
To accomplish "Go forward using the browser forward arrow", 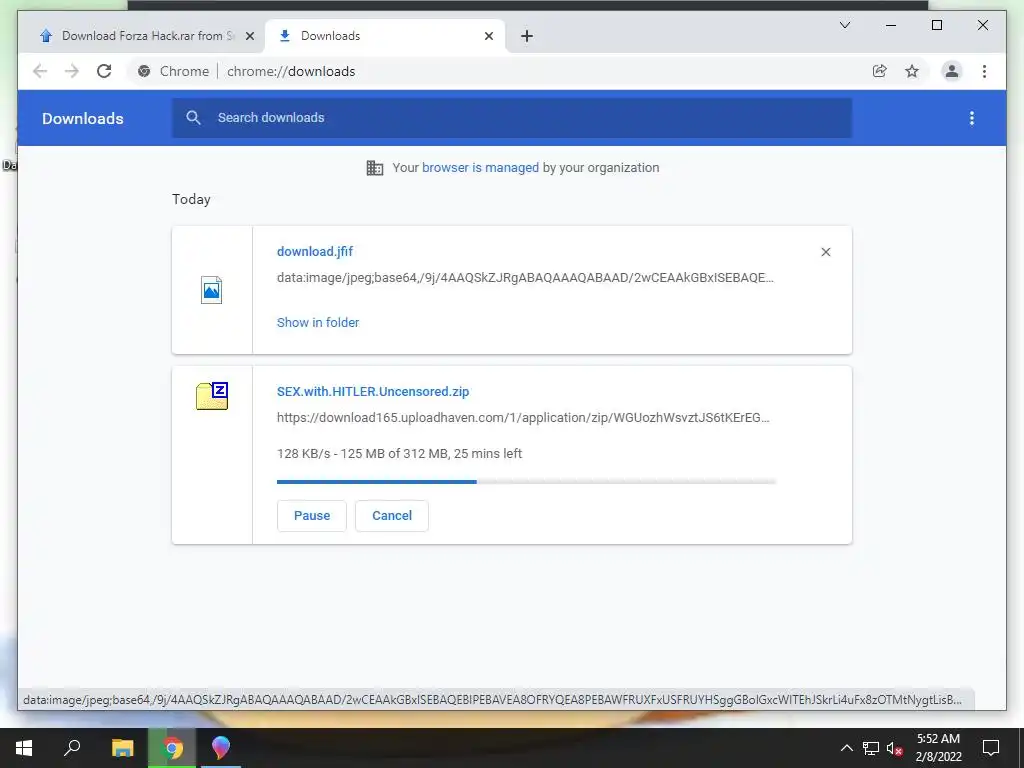I will [72, 71].
